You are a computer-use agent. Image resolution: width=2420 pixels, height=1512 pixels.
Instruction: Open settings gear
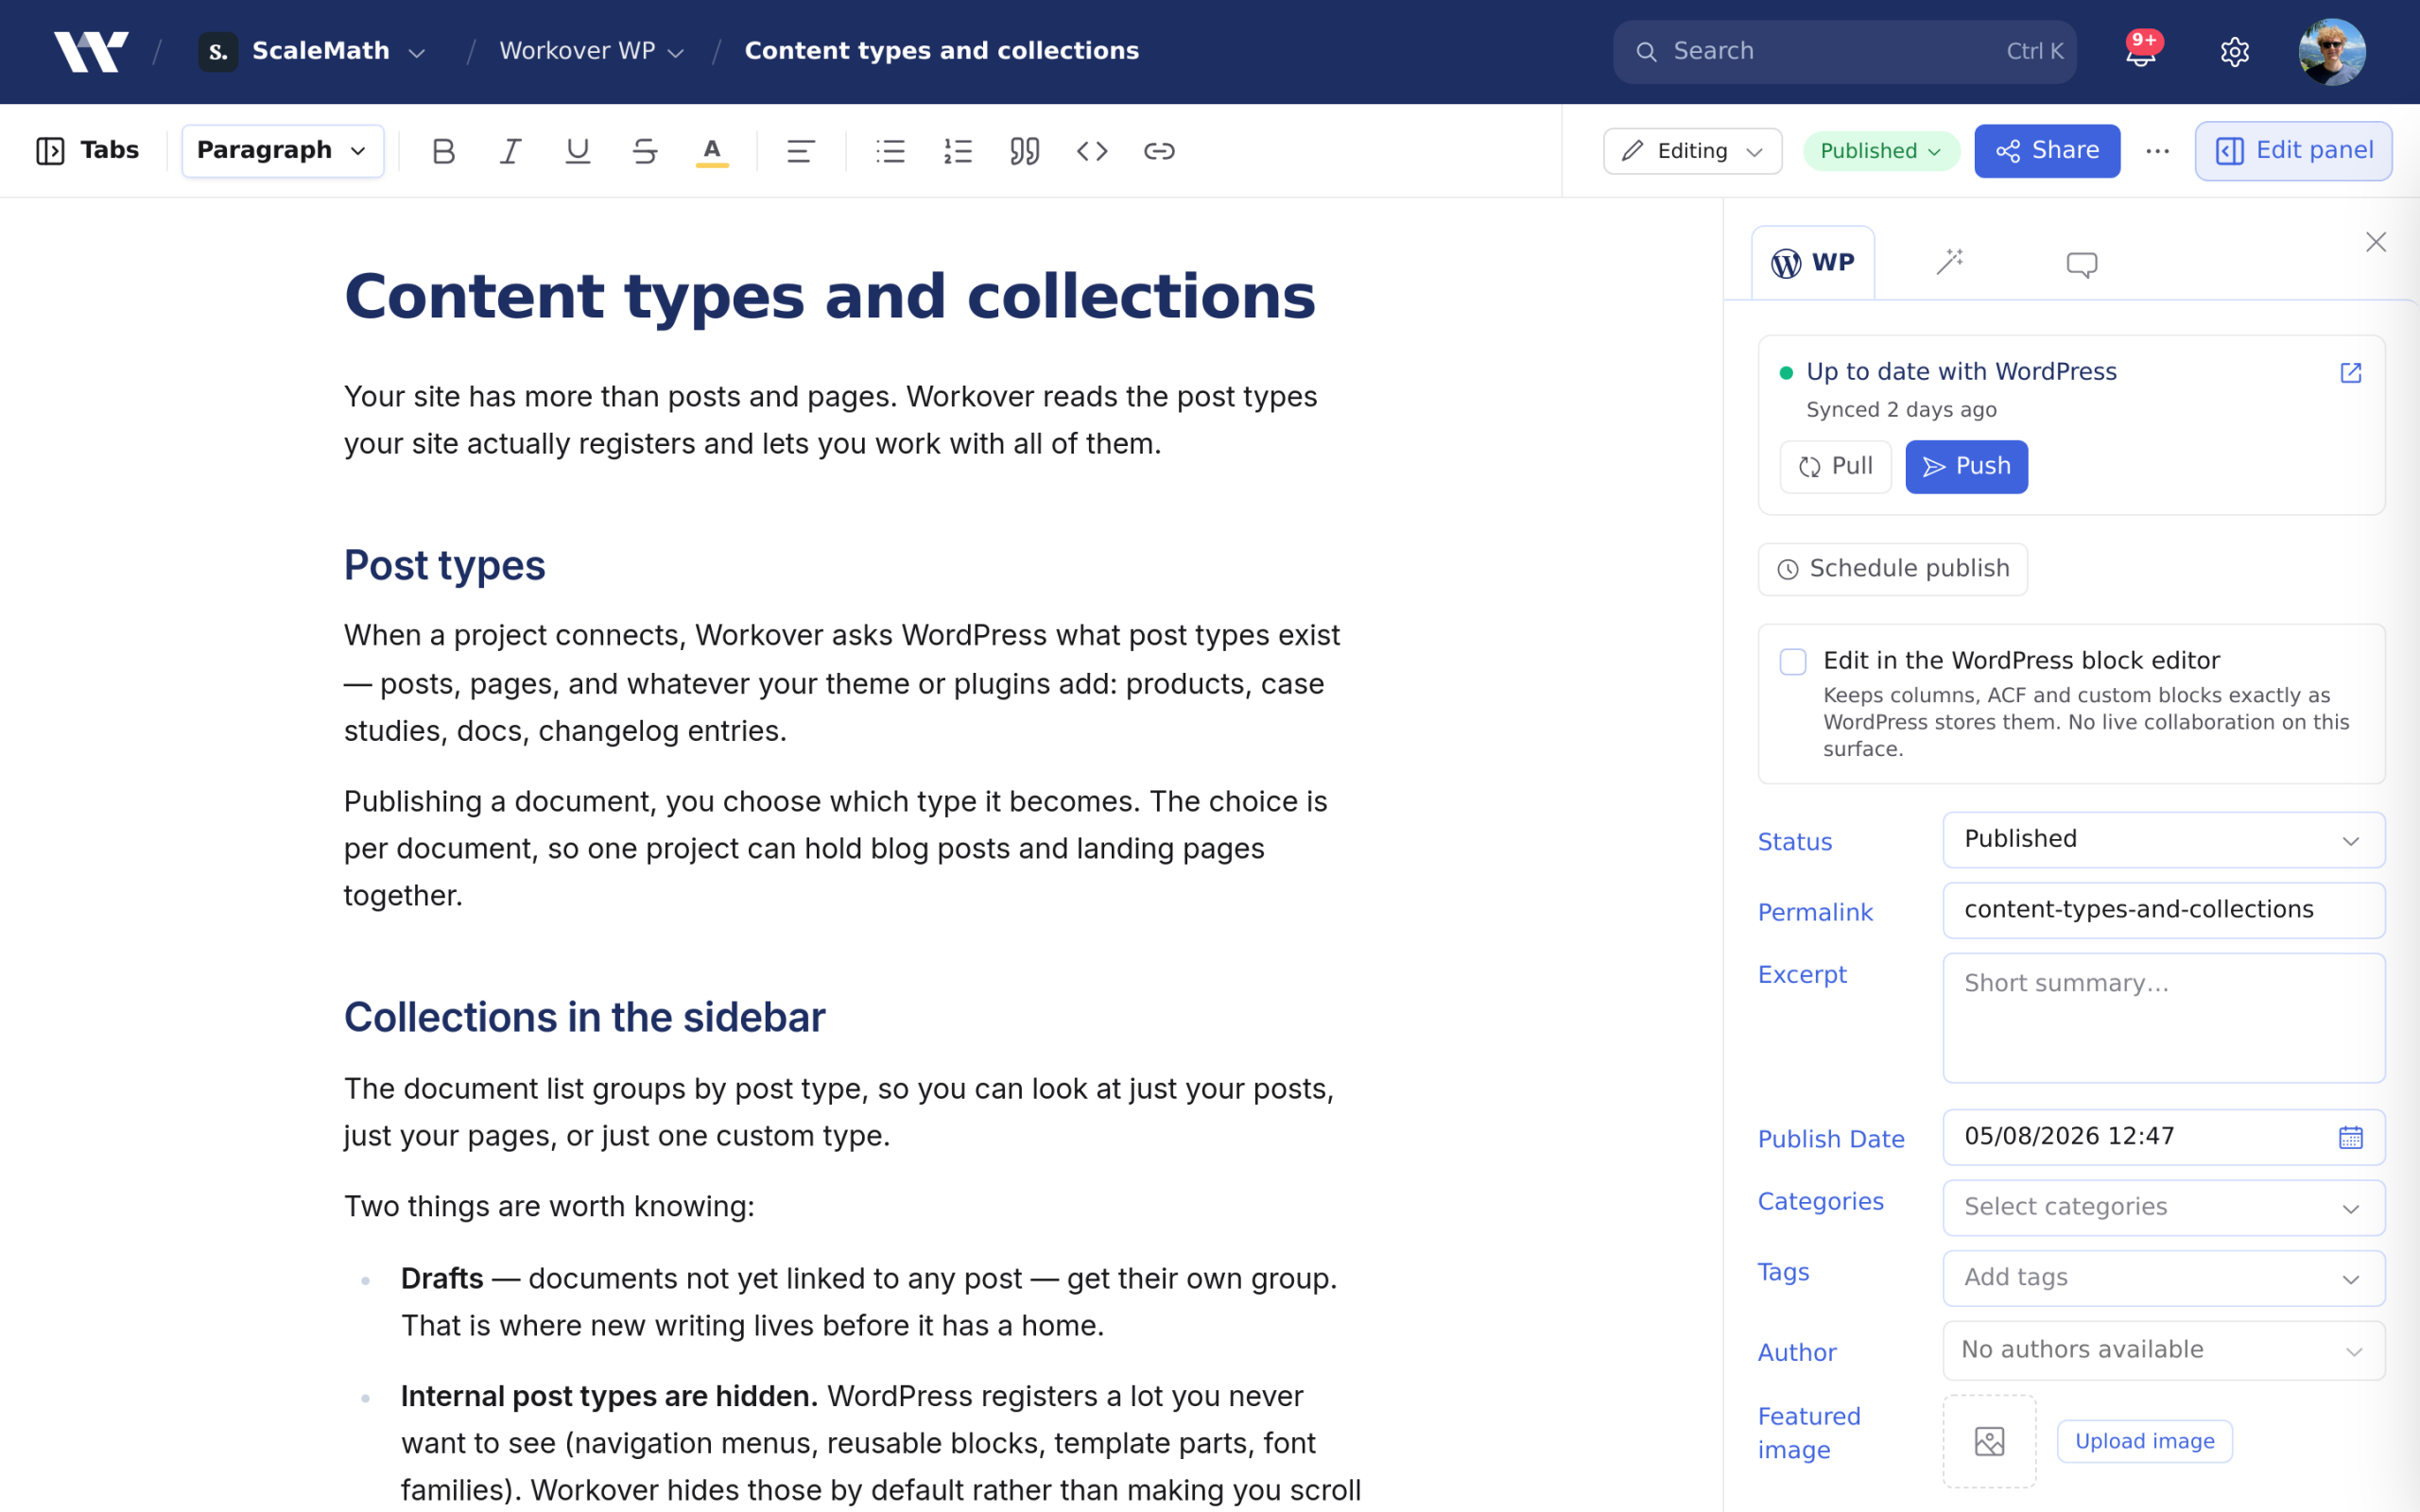click(x=2234, y=51)
